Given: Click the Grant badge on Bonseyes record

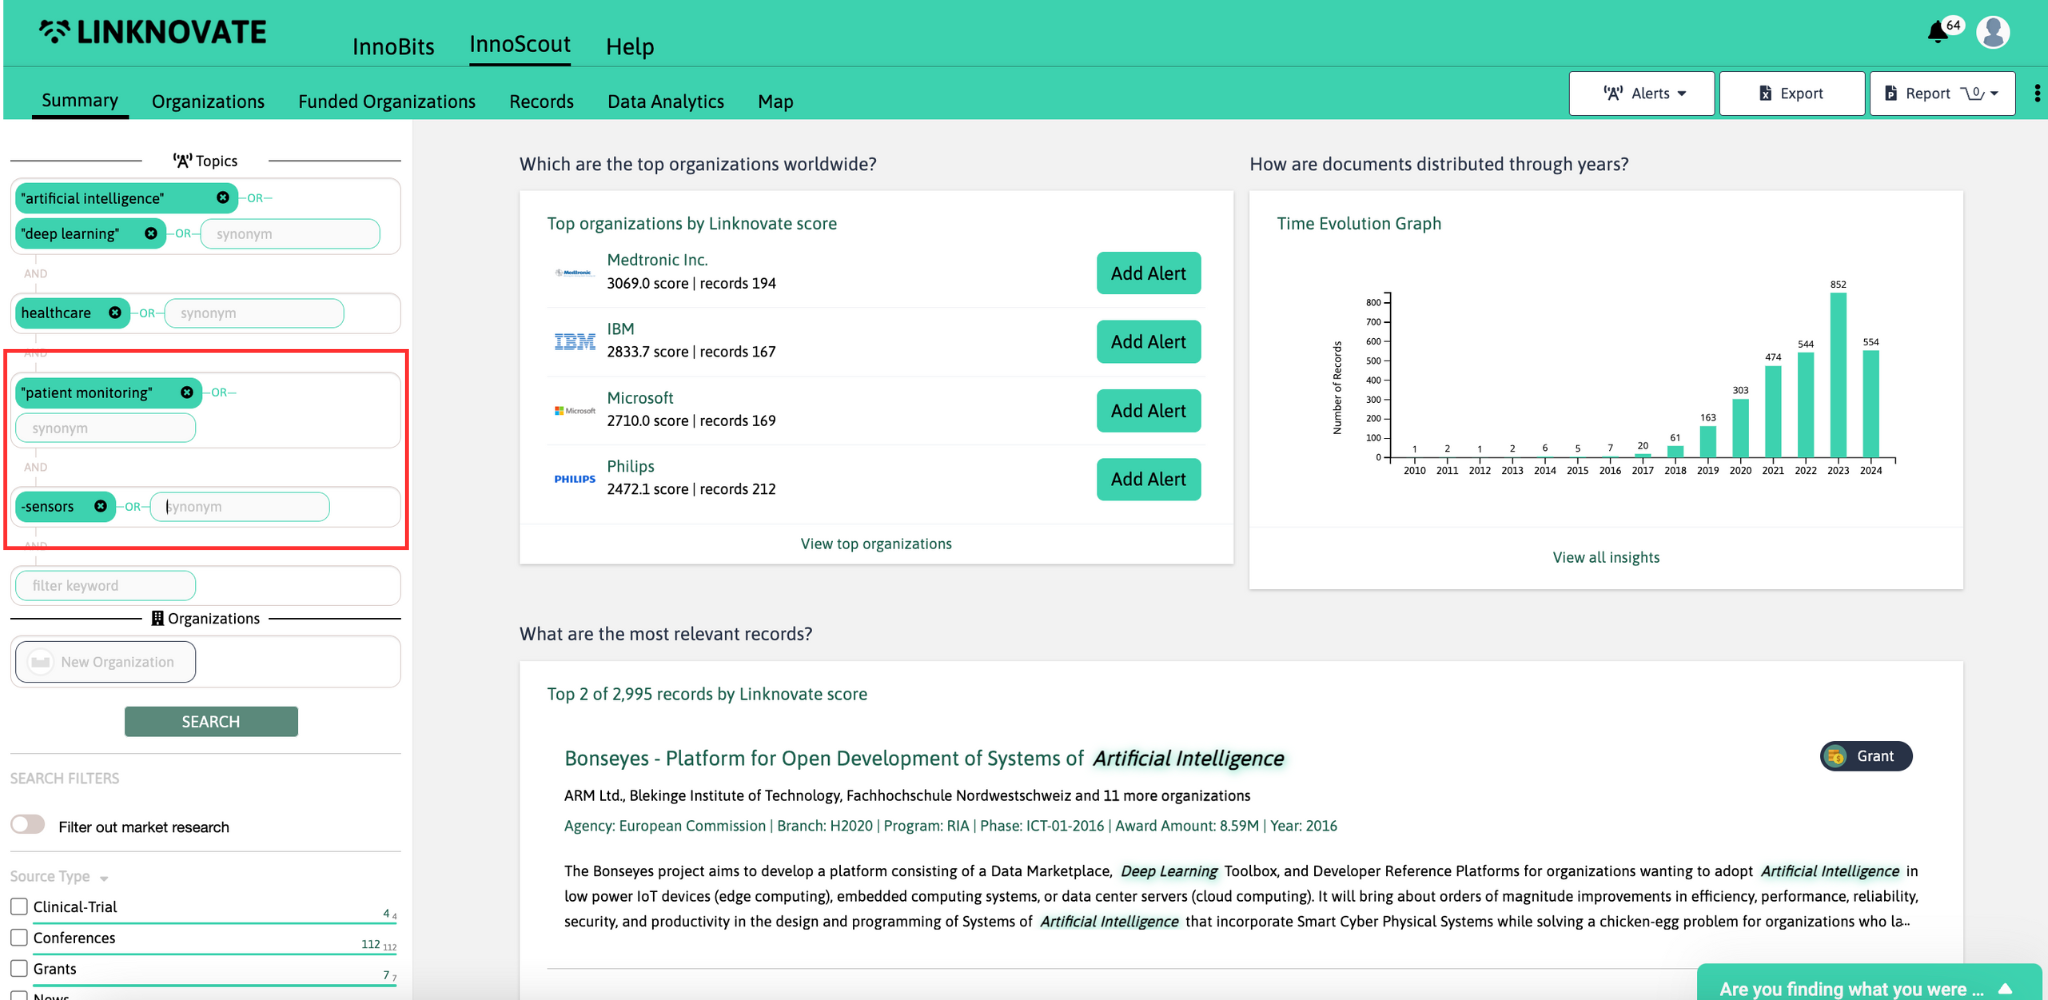Looking at the screenshot, I should [x=1866, y=756].
